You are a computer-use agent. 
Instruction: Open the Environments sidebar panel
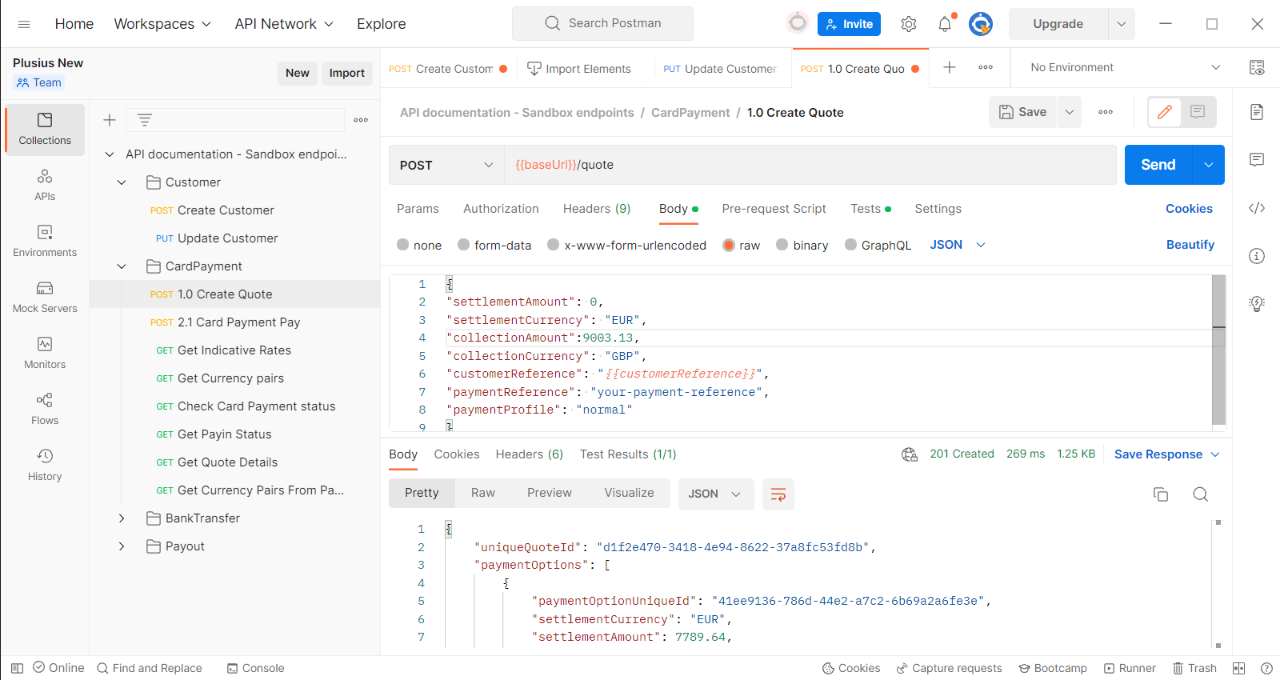pyautogui.click(x=45, y=241)
